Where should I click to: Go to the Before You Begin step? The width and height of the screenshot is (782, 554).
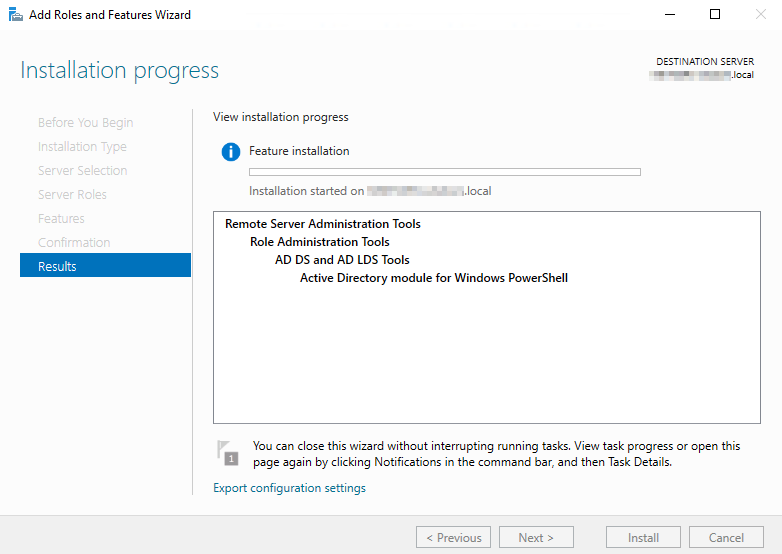point(85,123)
